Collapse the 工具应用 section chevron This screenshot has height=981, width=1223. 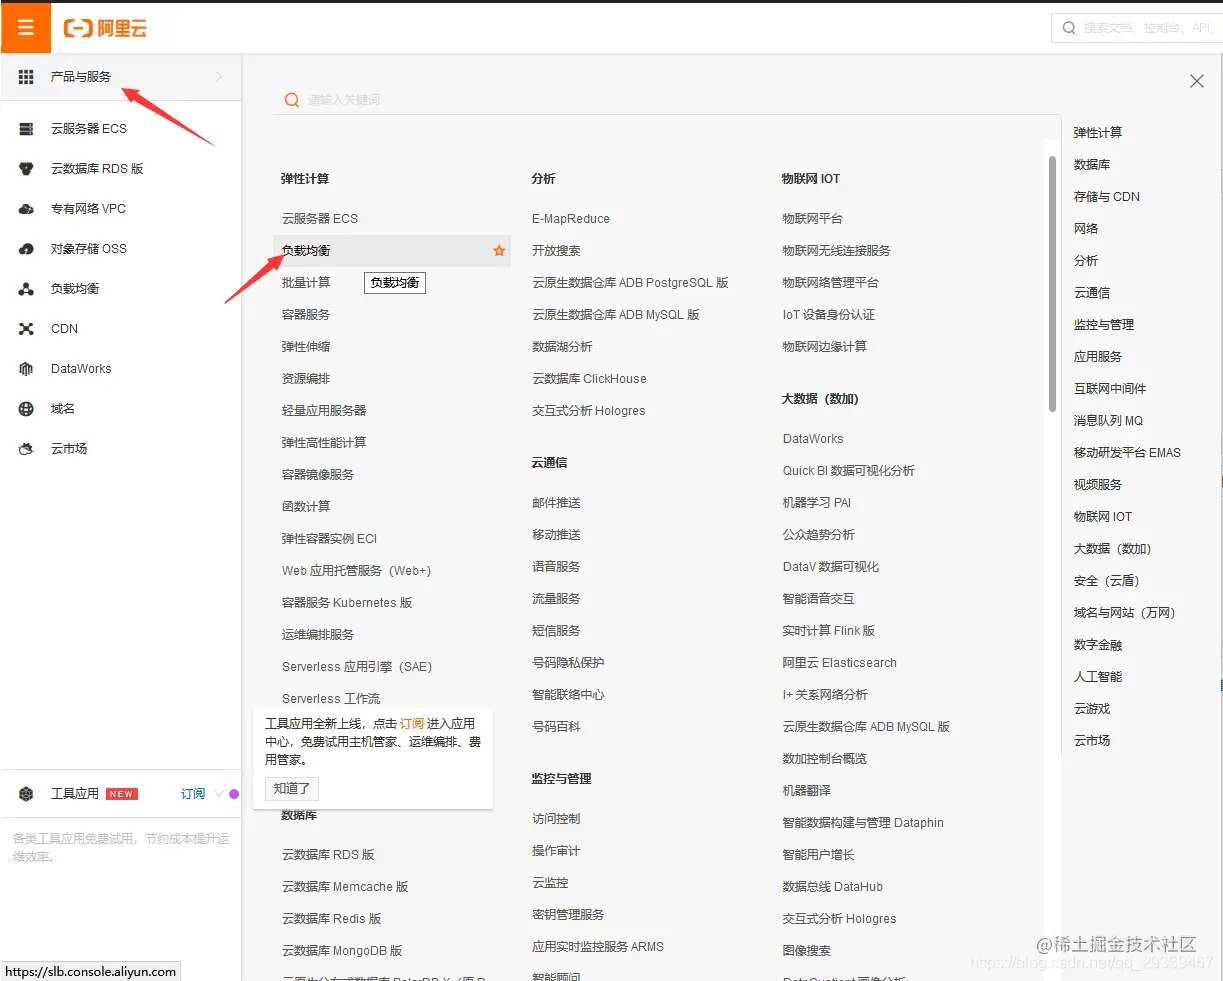point(217,794)
